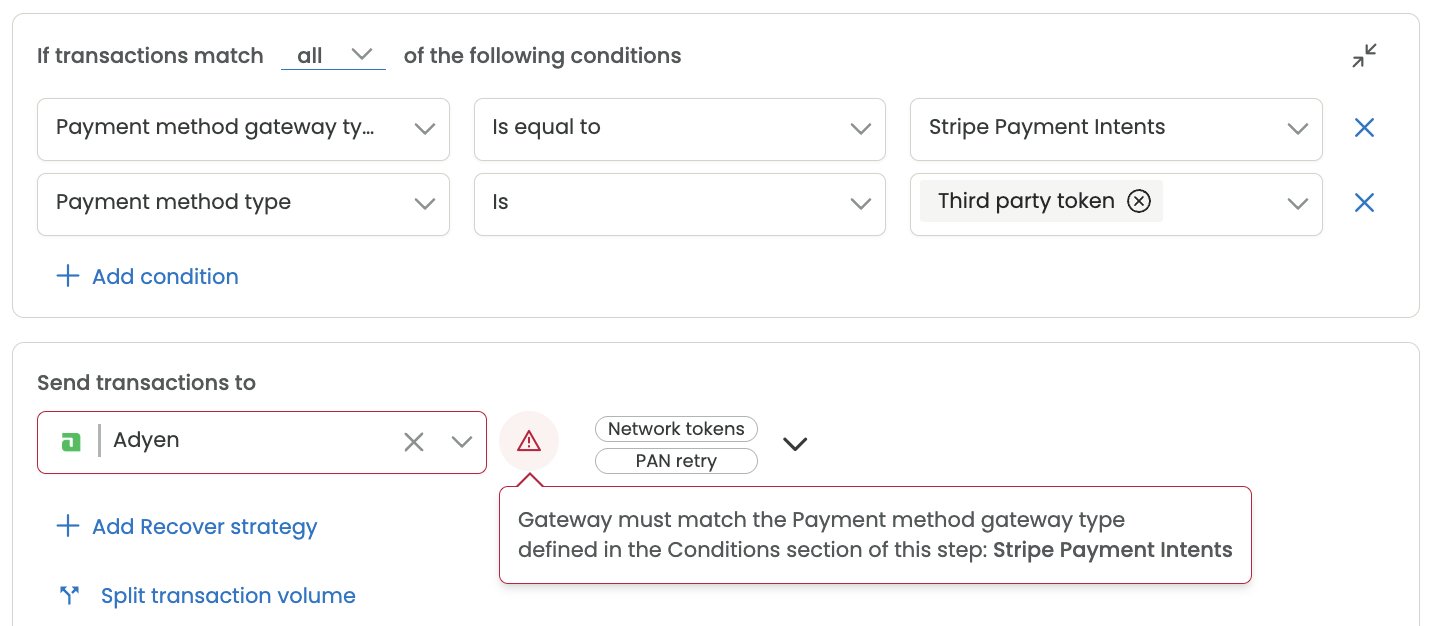This screenshot has height=626, width=1434.
Task: Remove the Payment method gateway type condition
Action: [x=1364, y=128]
